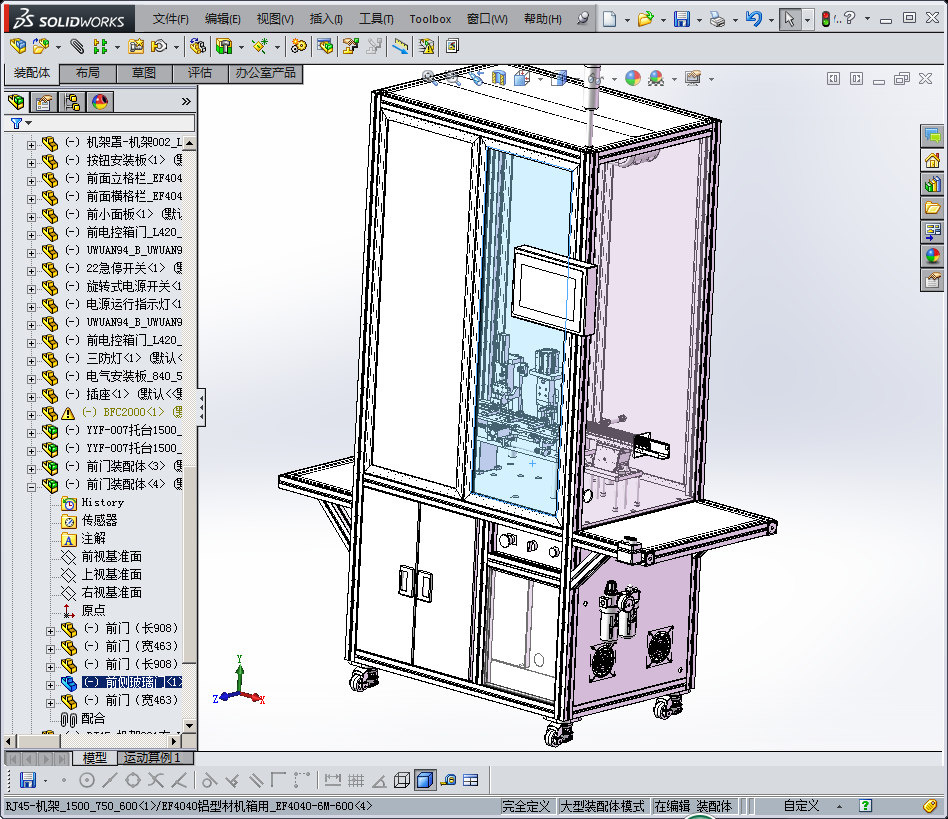Toggle the Rebuild traffic light icon

click(826, 19)
